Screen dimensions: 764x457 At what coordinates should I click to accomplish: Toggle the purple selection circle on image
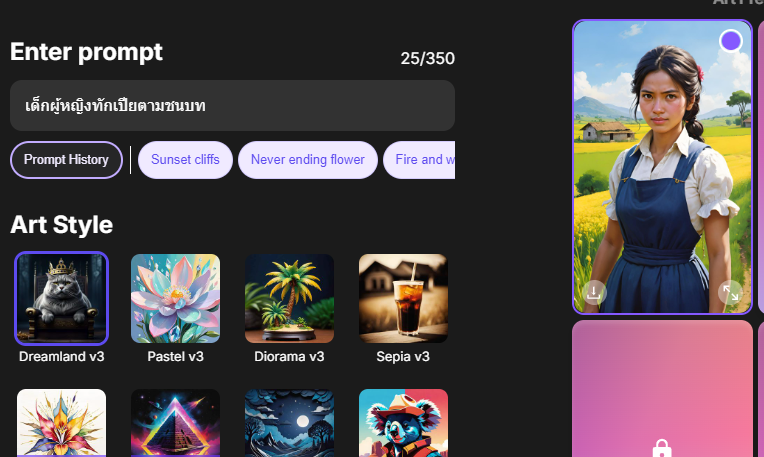(730, 41)
